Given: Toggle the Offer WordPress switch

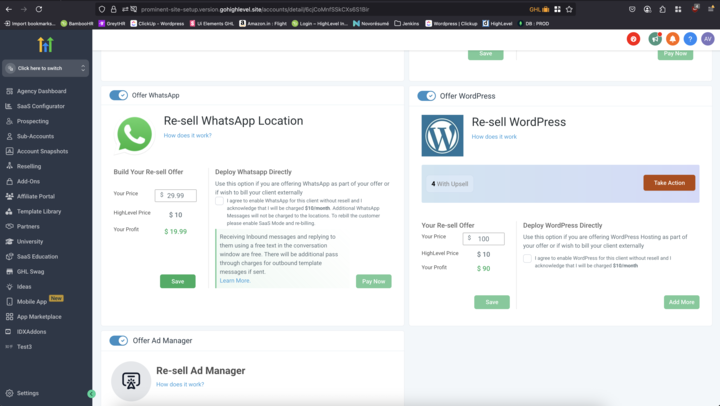Looking at the screenshot, I should (x=427, y=96).
